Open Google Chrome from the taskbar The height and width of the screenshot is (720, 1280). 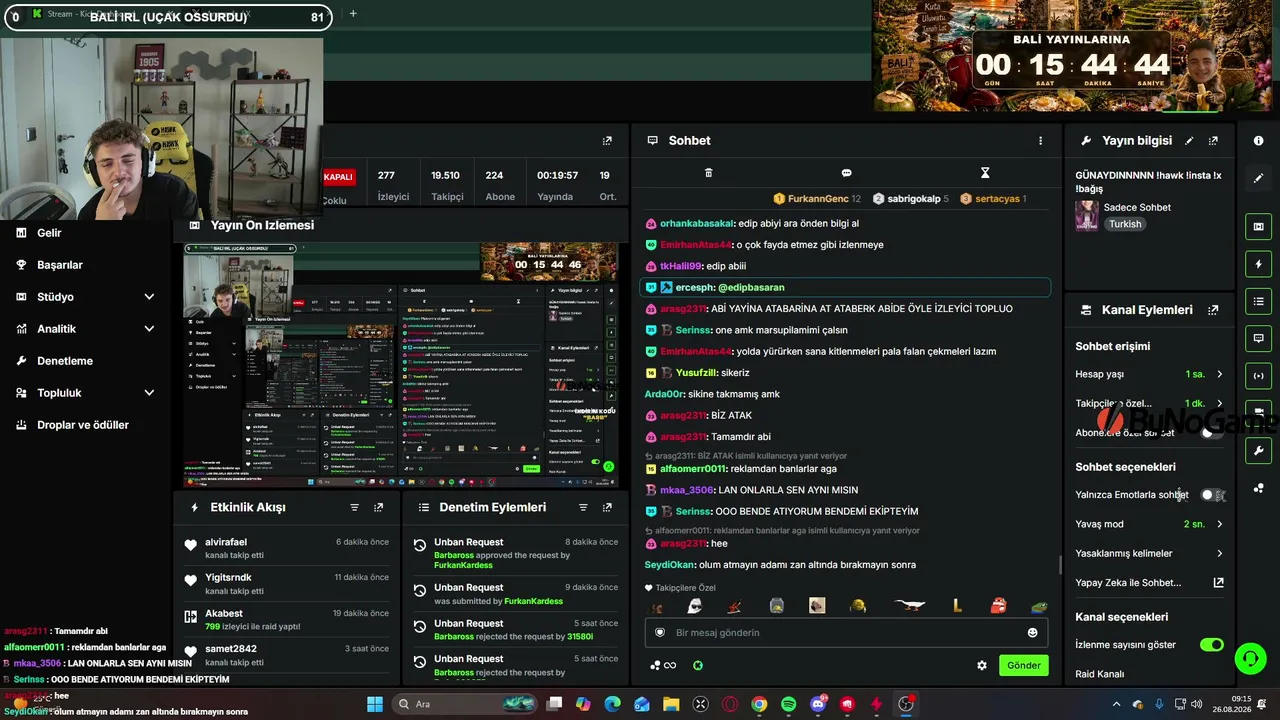(x=759, y=704)
